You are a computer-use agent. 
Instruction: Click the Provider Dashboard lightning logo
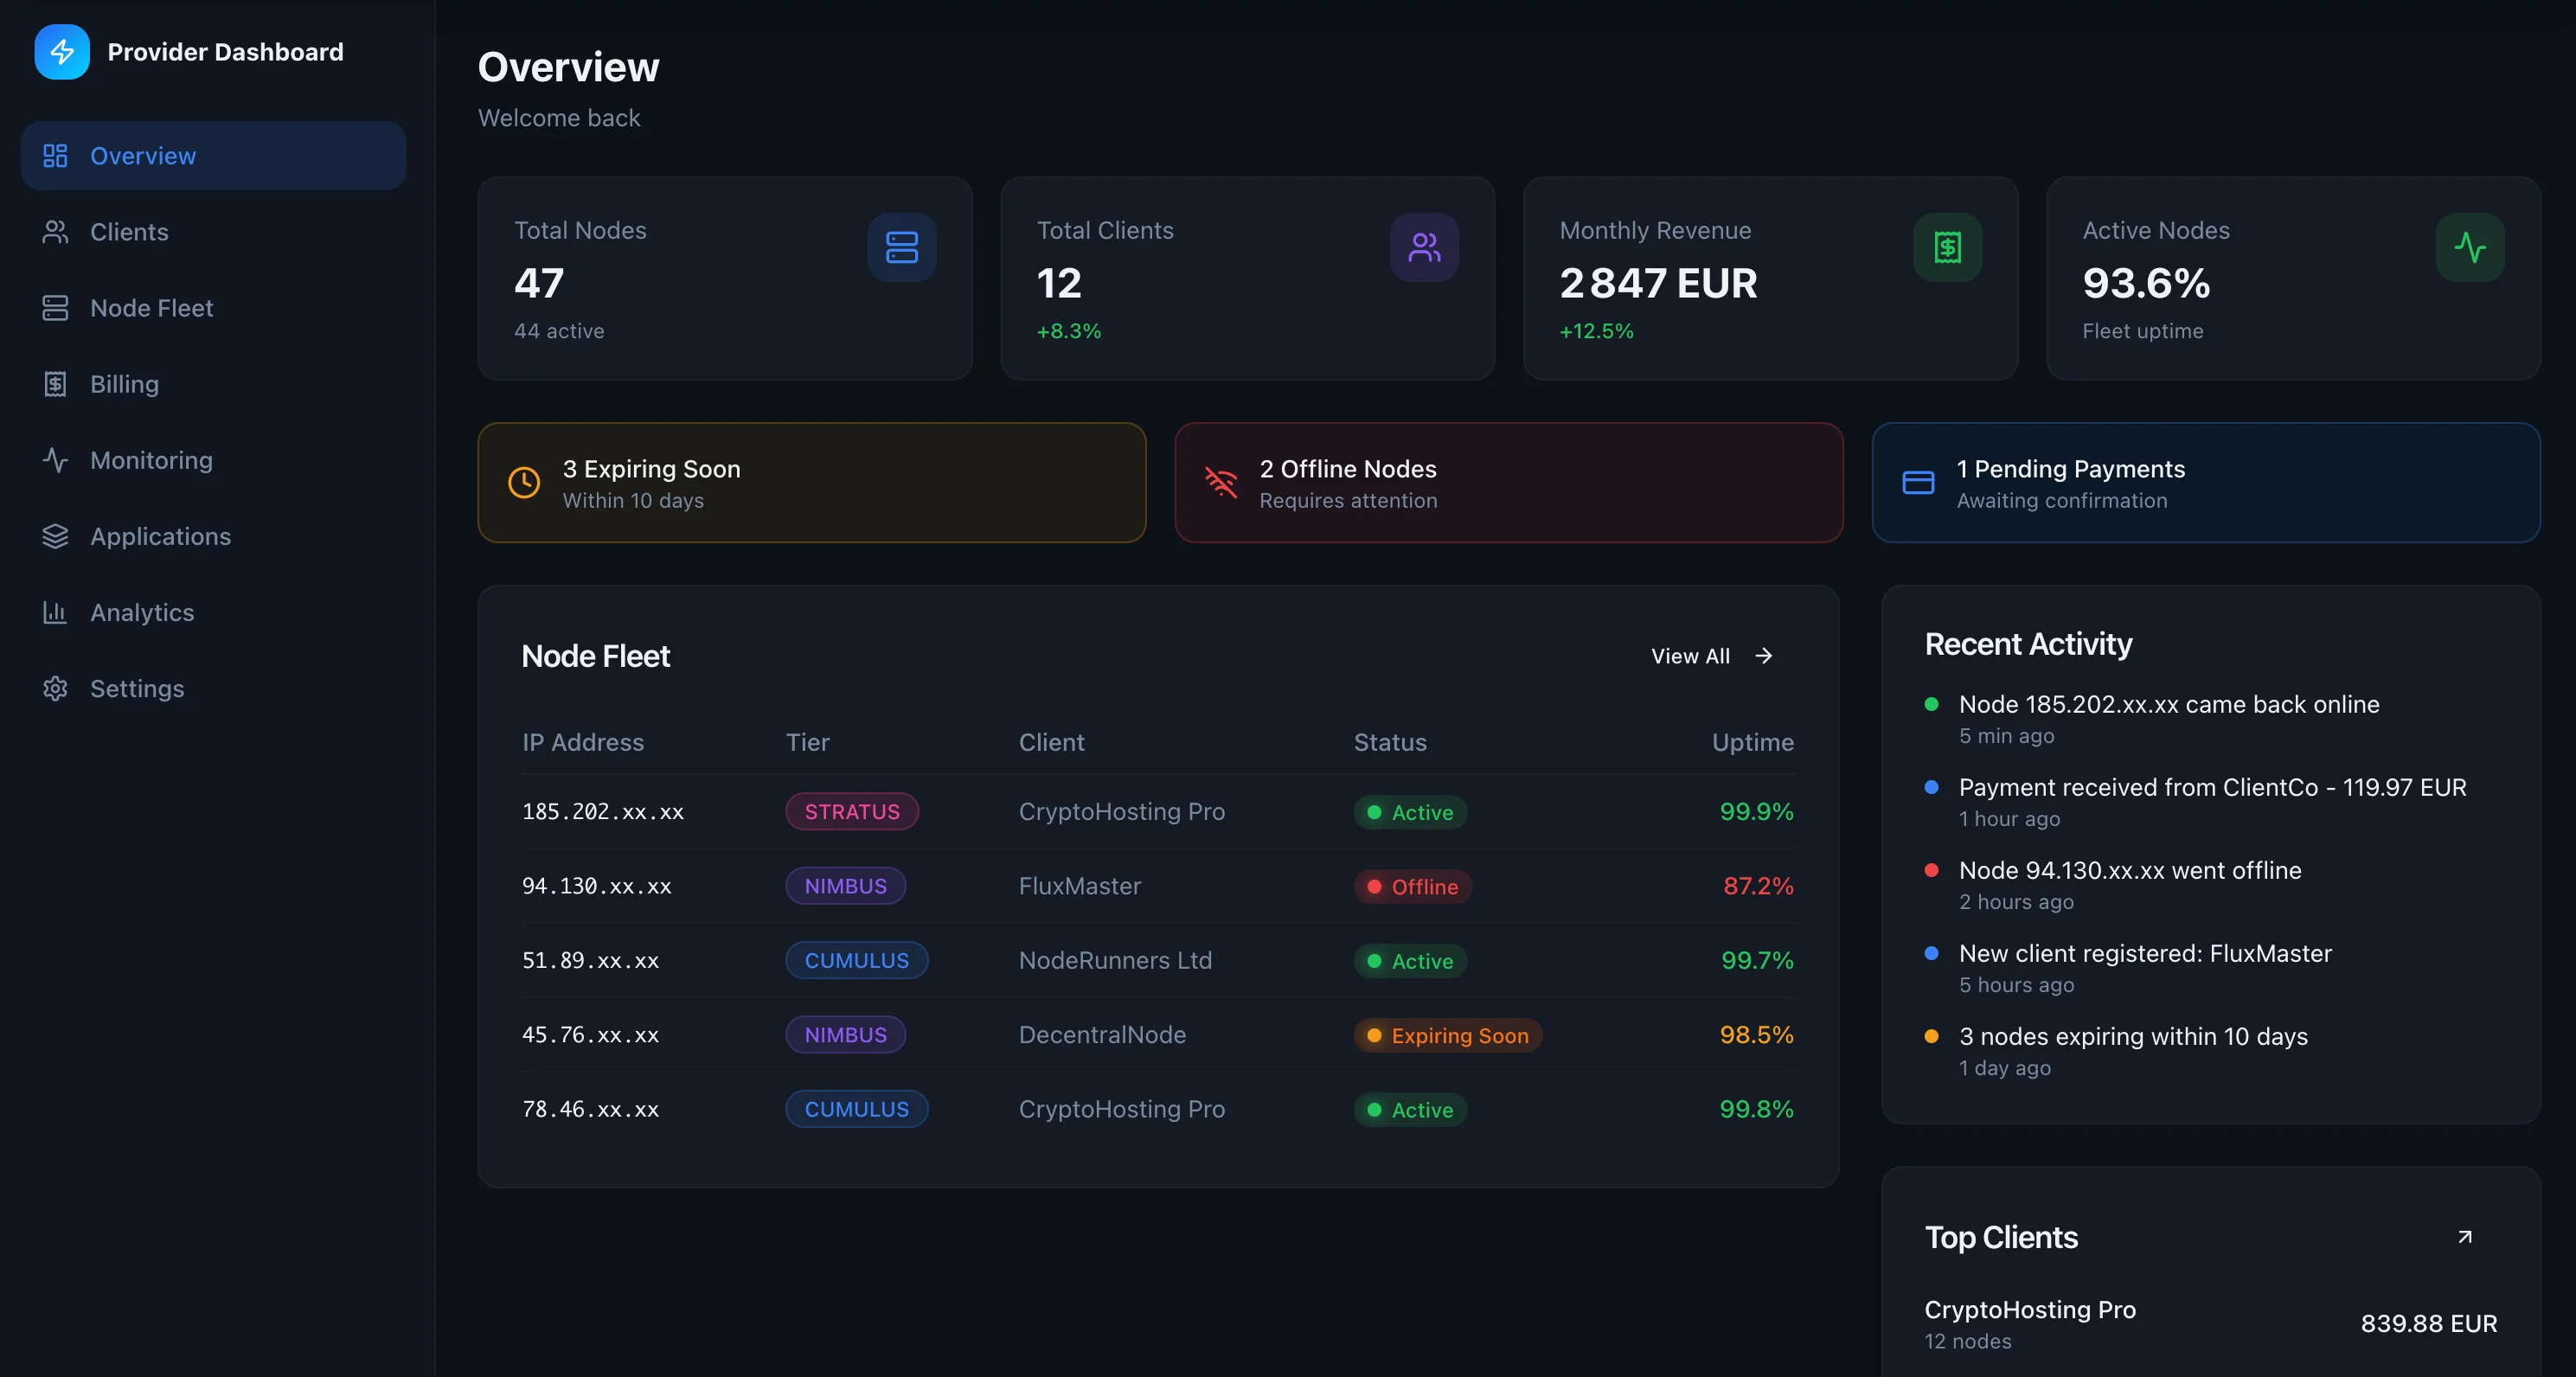tap(61, 51)
